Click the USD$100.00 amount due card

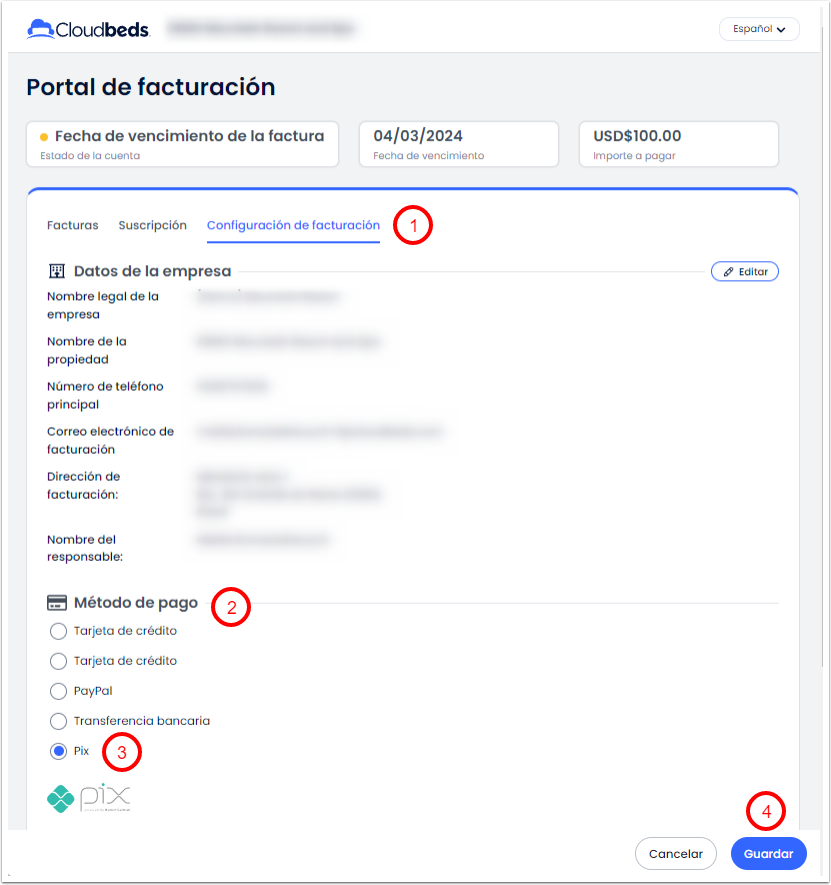(x=678, y=144)
